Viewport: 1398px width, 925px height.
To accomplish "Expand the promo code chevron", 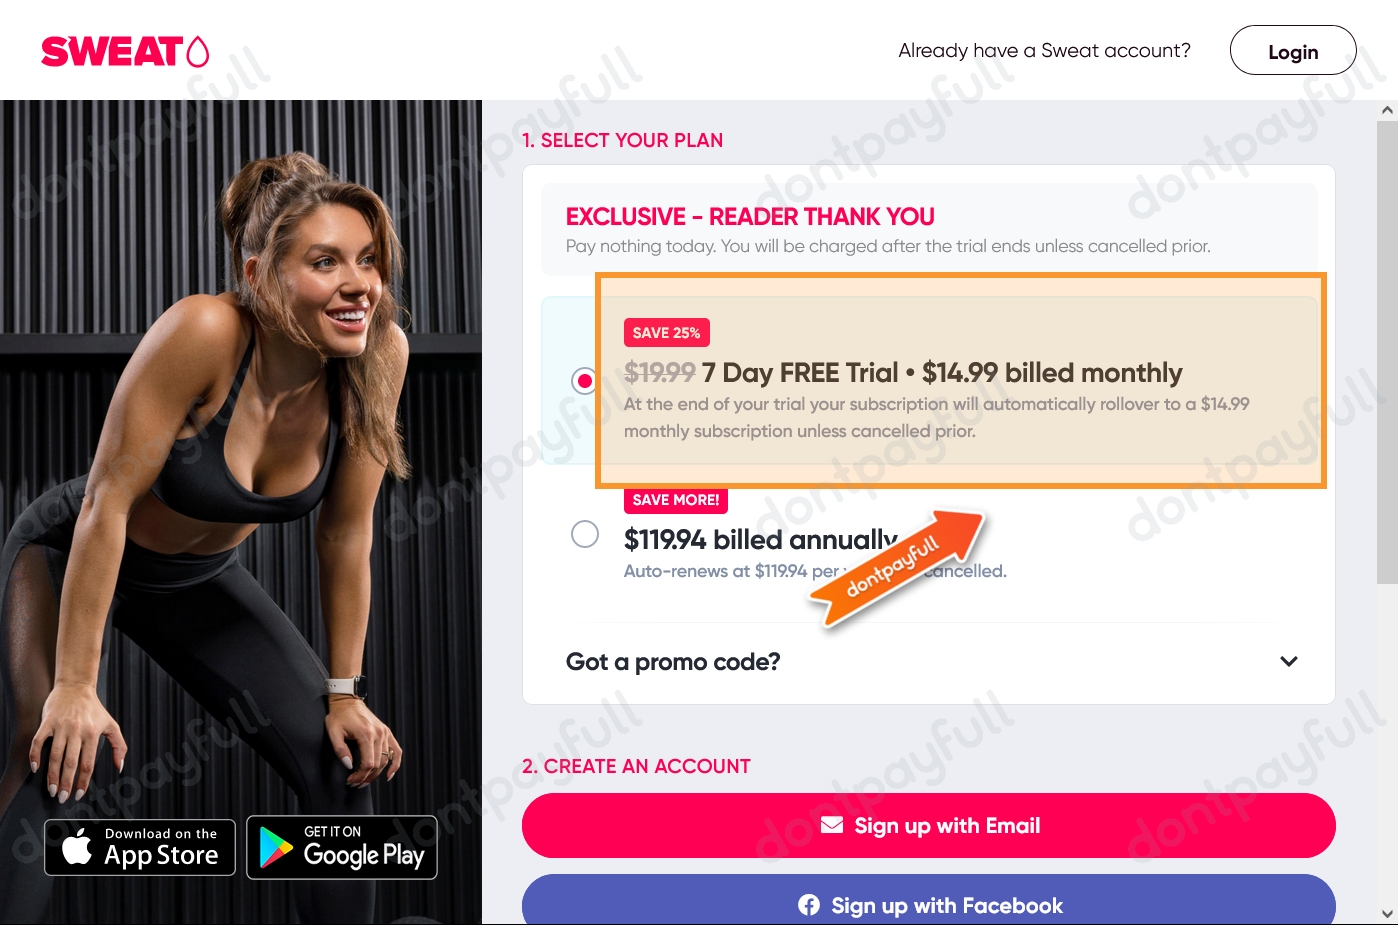I will point(1289,661).
